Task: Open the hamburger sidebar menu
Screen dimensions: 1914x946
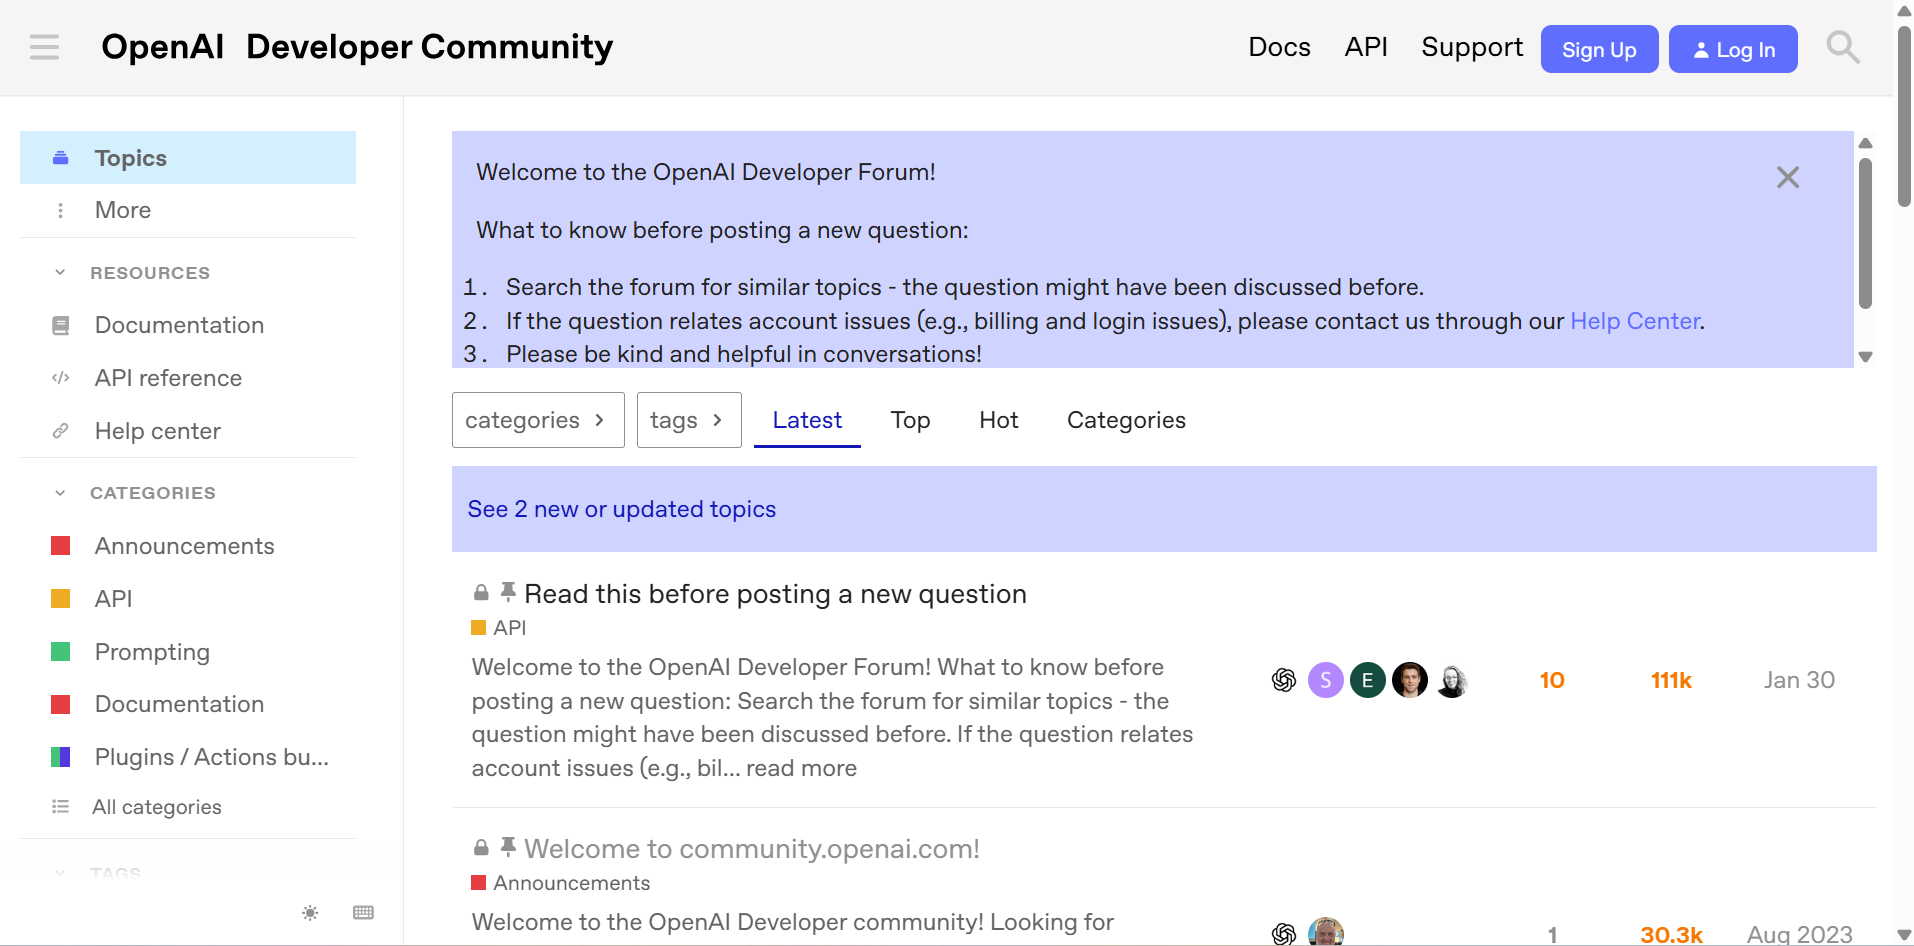Action: (x=44, y=47)
